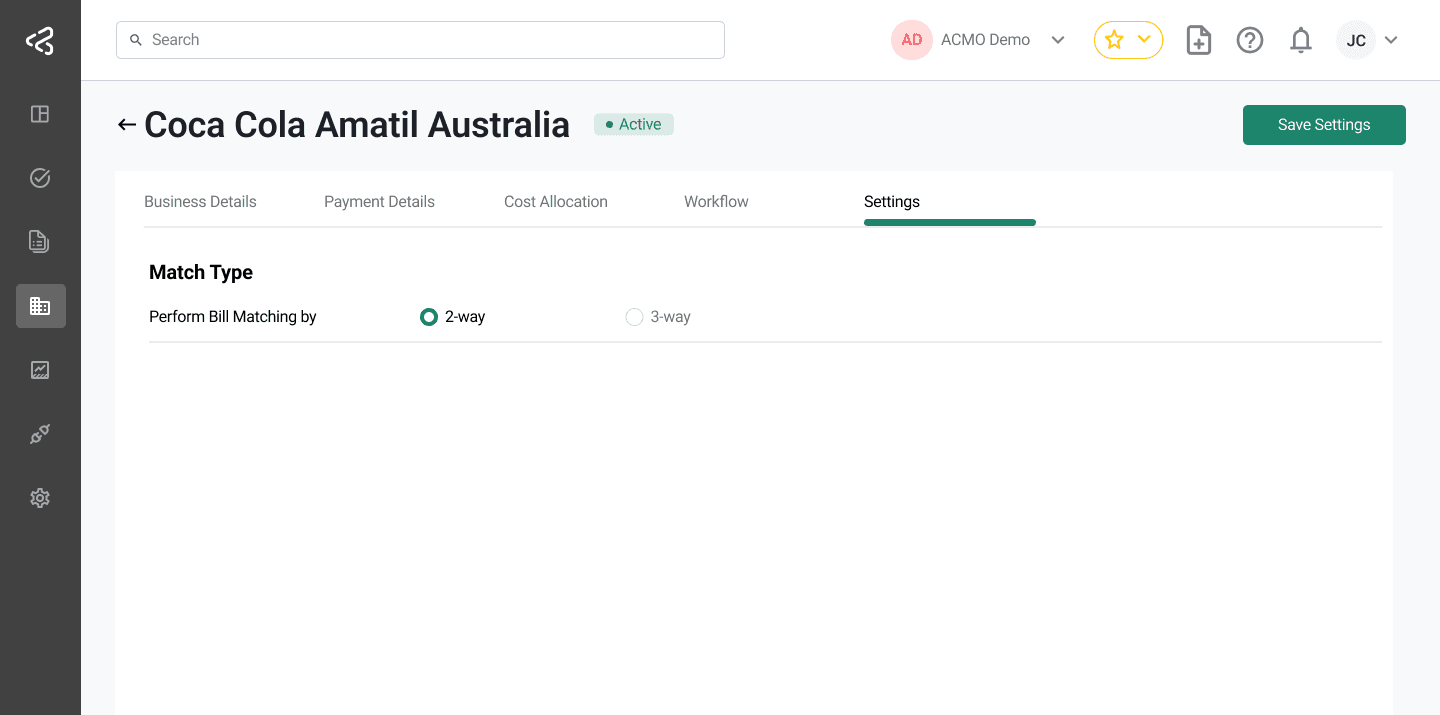
Task: Open the bills document sidebar icon
Action: (x=40, y=242)
